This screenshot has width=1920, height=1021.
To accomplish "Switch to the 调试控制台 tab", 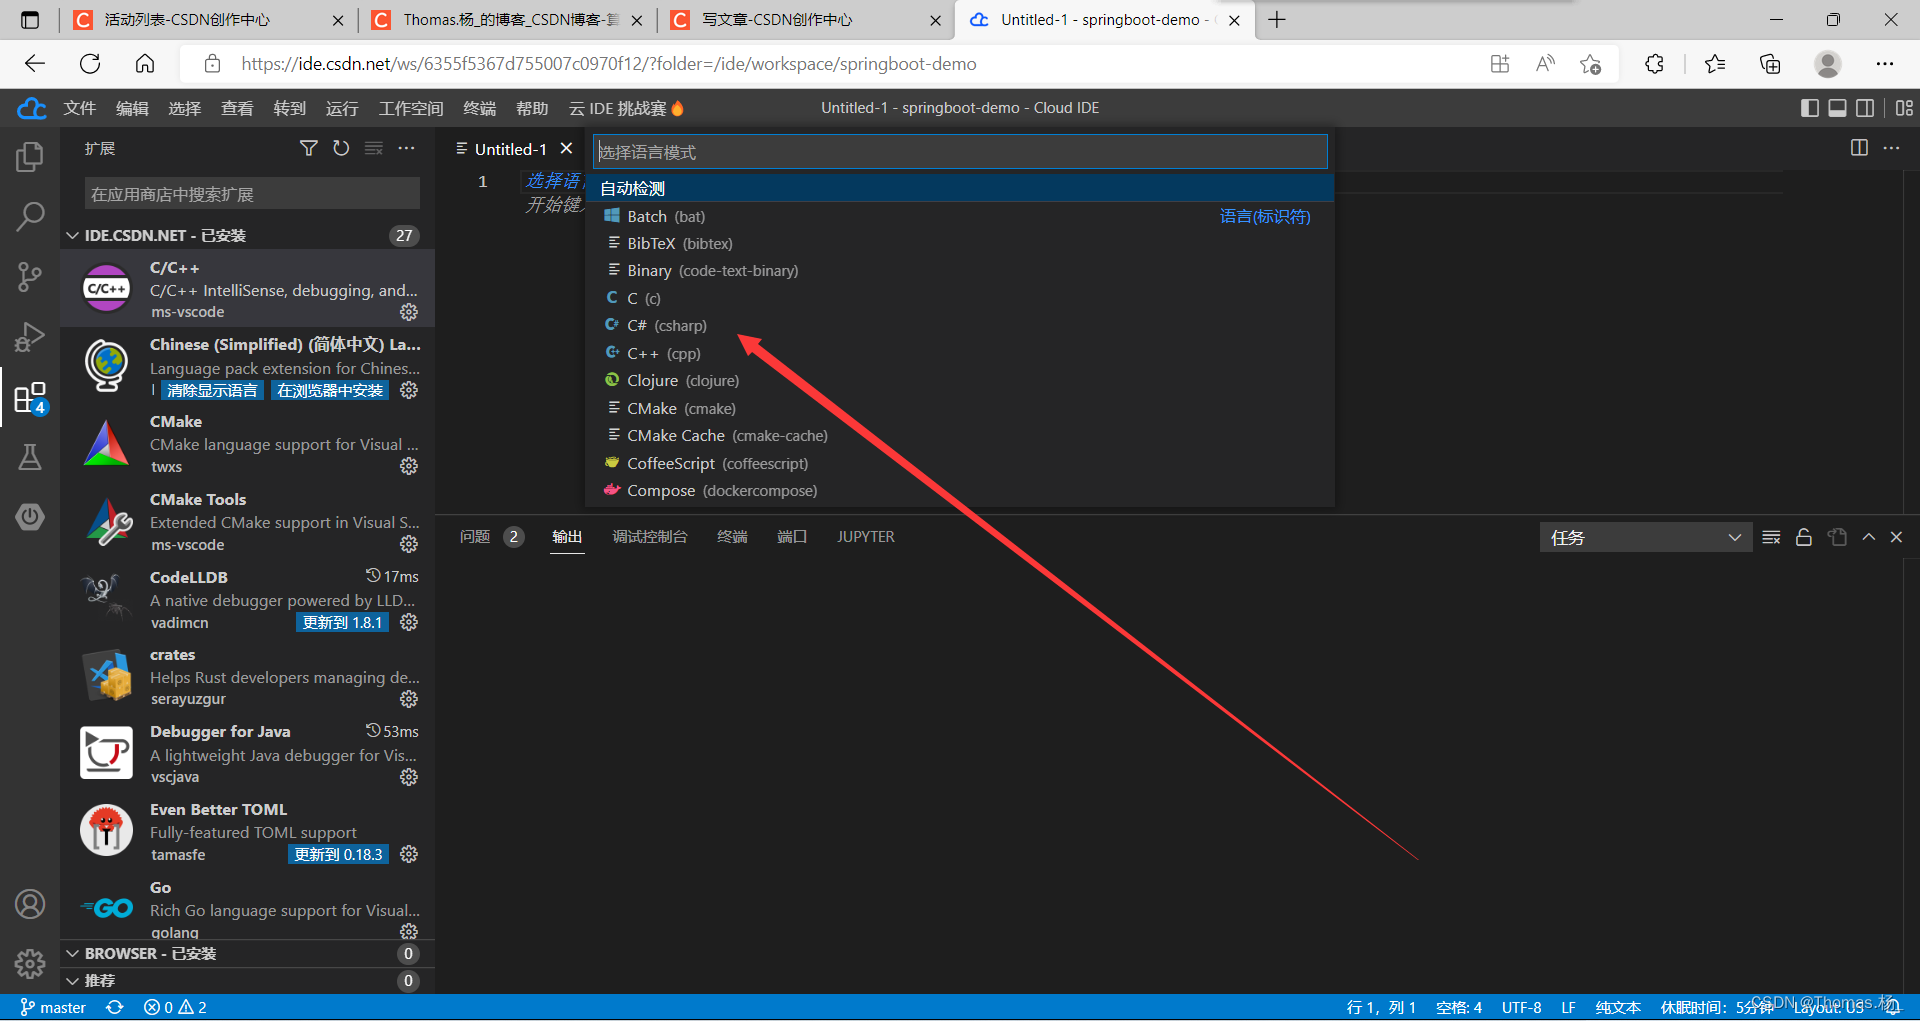I will coord(650,537).
